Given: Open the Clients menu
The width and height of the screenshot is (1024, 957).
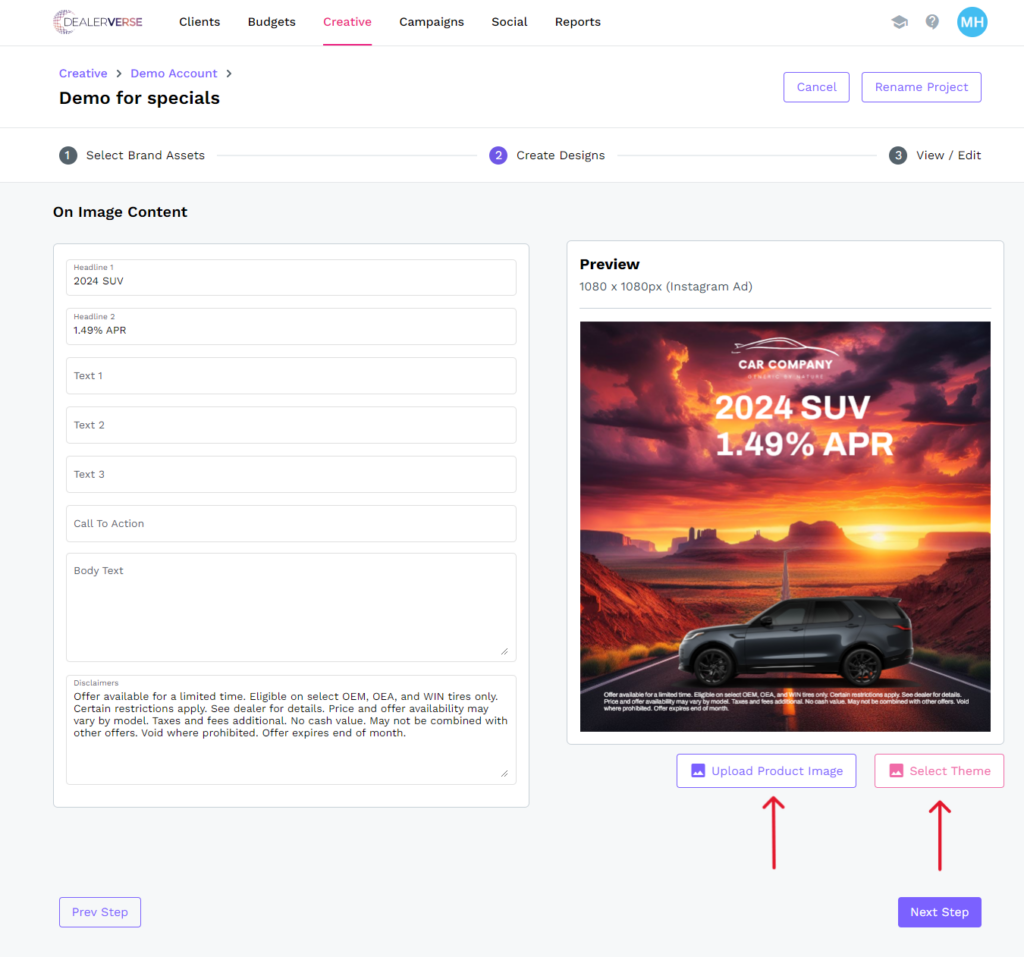Looking at the screenshot, I should tap(199, 22).
